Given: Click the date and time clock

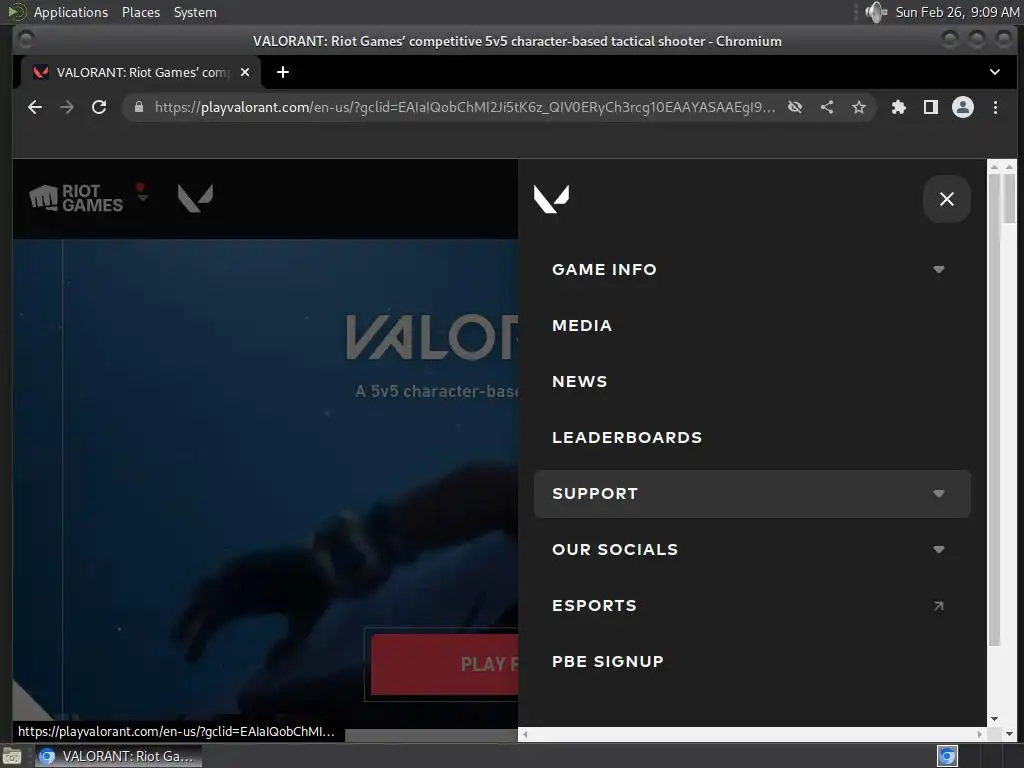Looking at the screenshot, I should click(x=957, y=12).
